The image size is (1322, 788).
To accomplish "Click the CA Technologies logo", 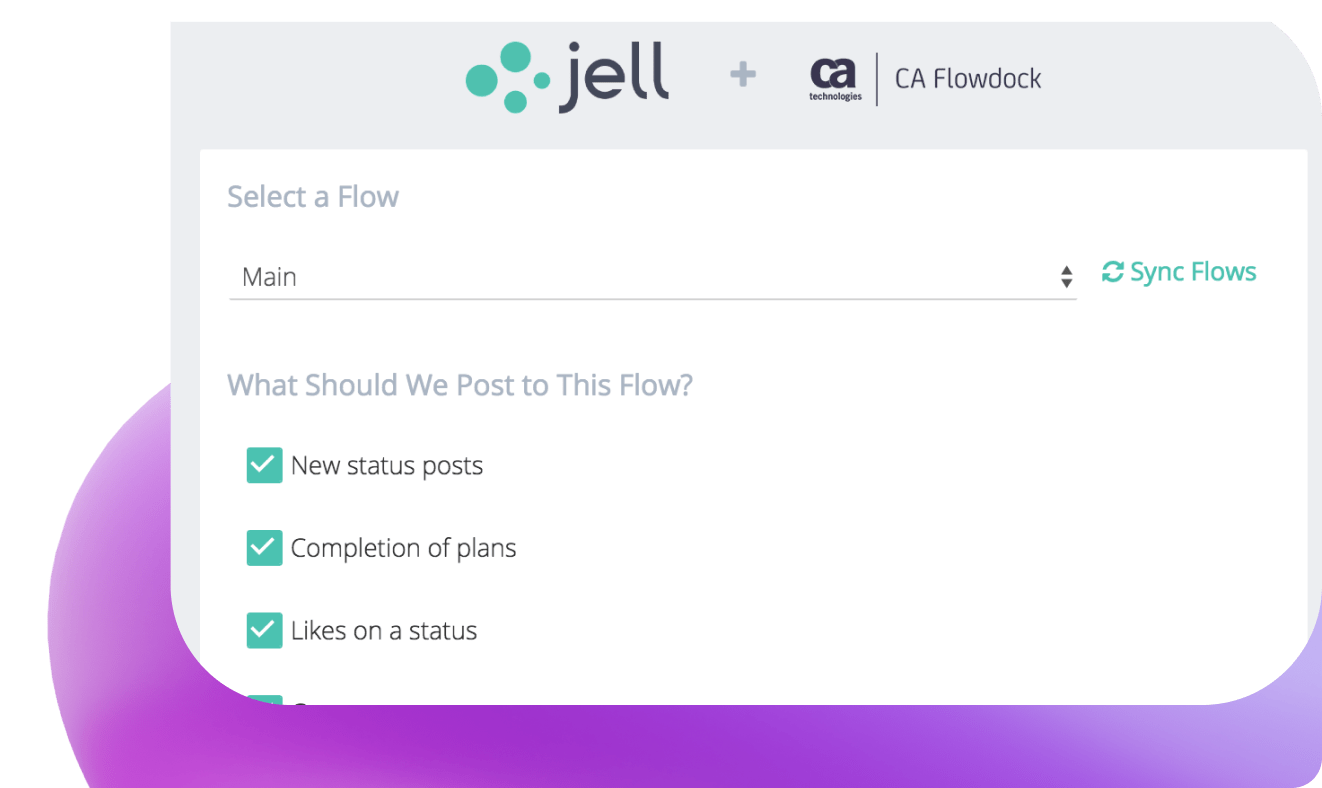I will (x=834, y=79).
